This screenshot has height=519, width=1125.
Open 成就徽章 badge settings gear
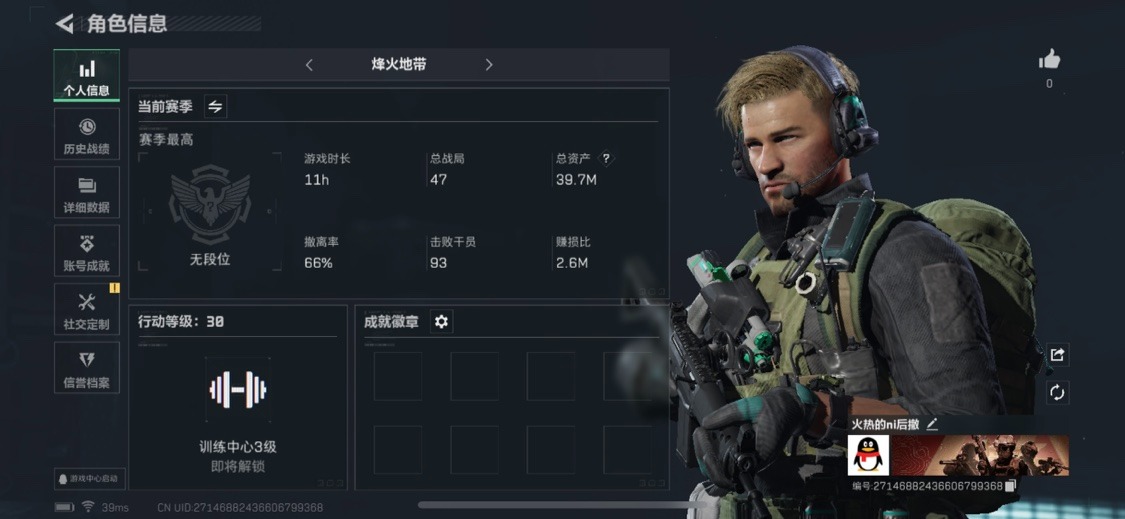tap(441, 322)
